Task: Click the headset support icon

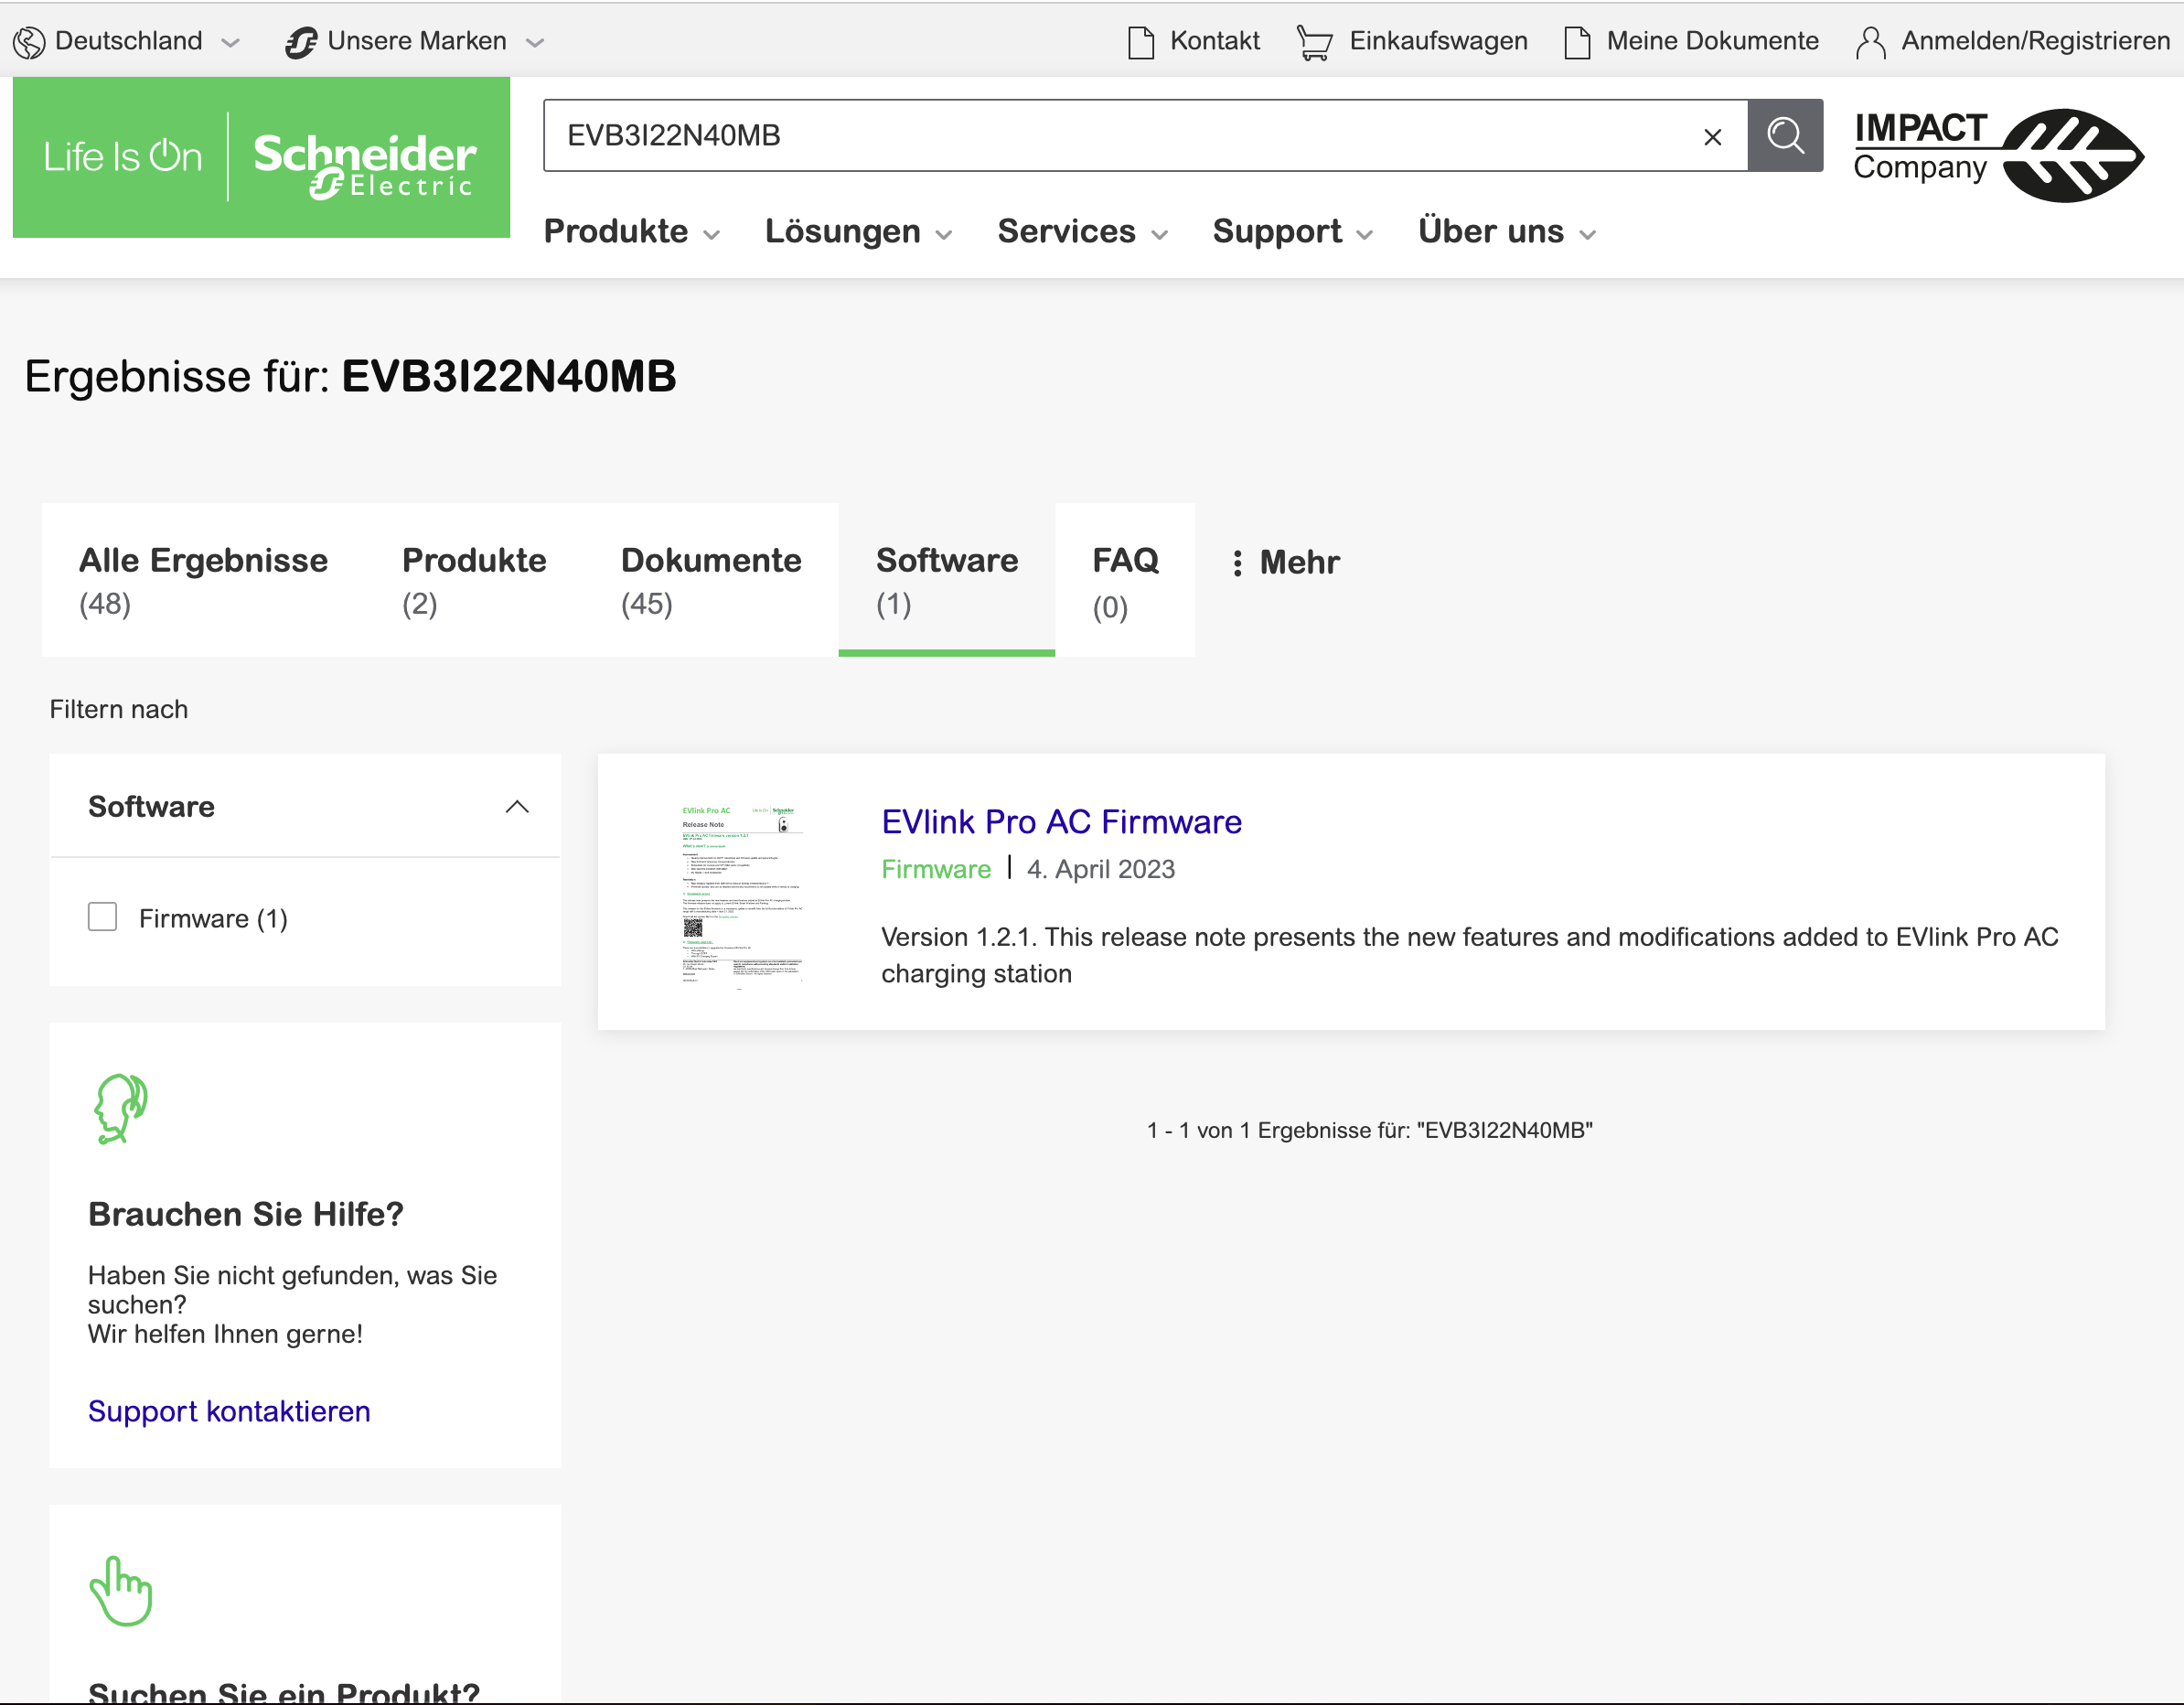Action: [x=121, y=1108]
